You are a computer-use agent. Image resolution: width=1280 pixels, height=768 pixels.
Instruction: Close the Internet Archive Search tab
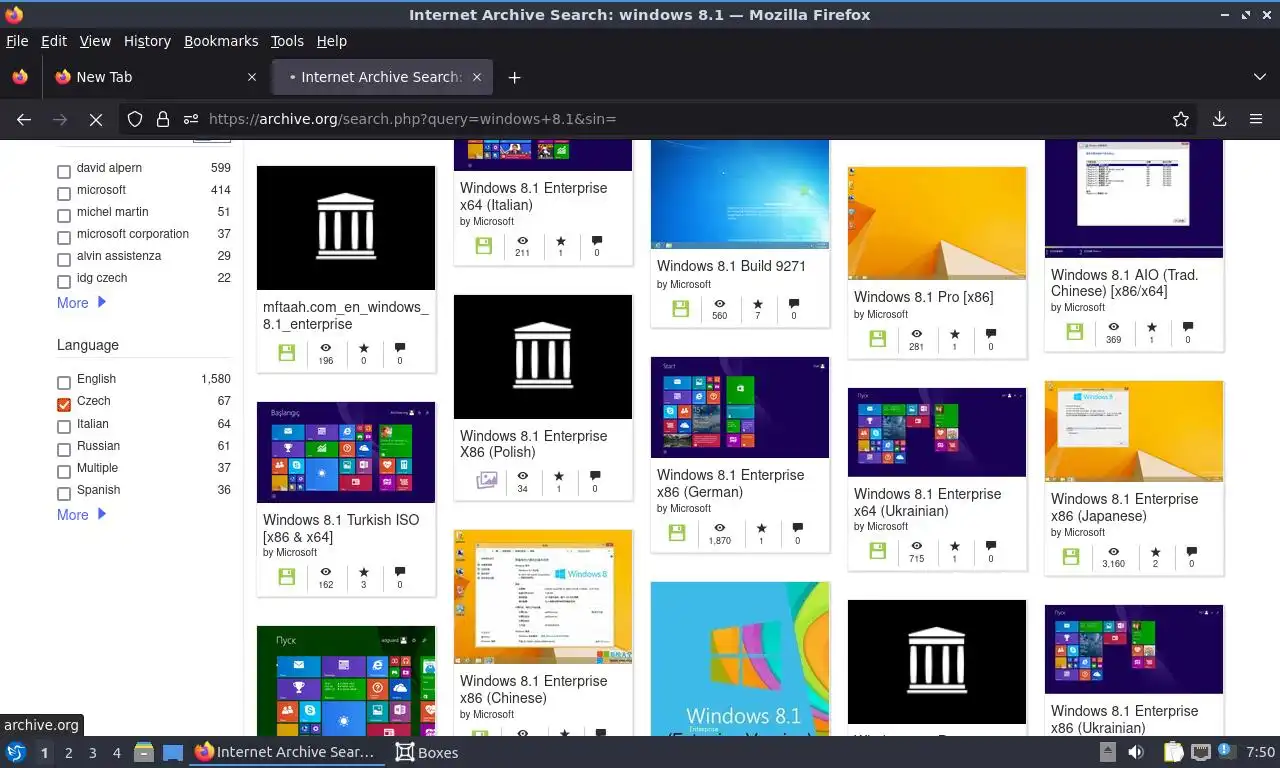[477, 77]
